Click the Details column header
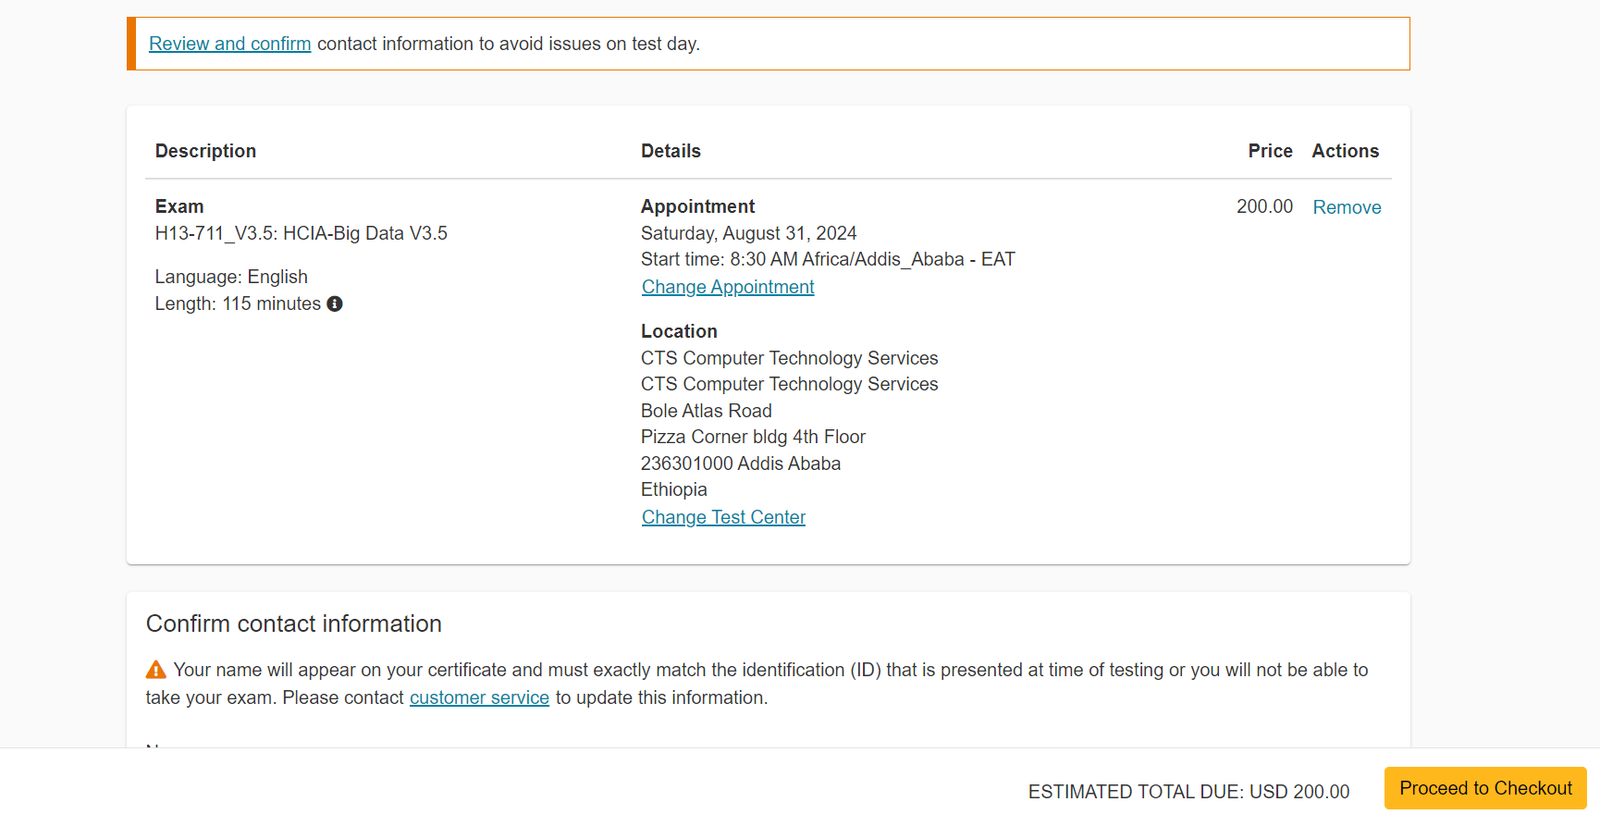This screenshot has width=1600, height=816. coord(670,151)
